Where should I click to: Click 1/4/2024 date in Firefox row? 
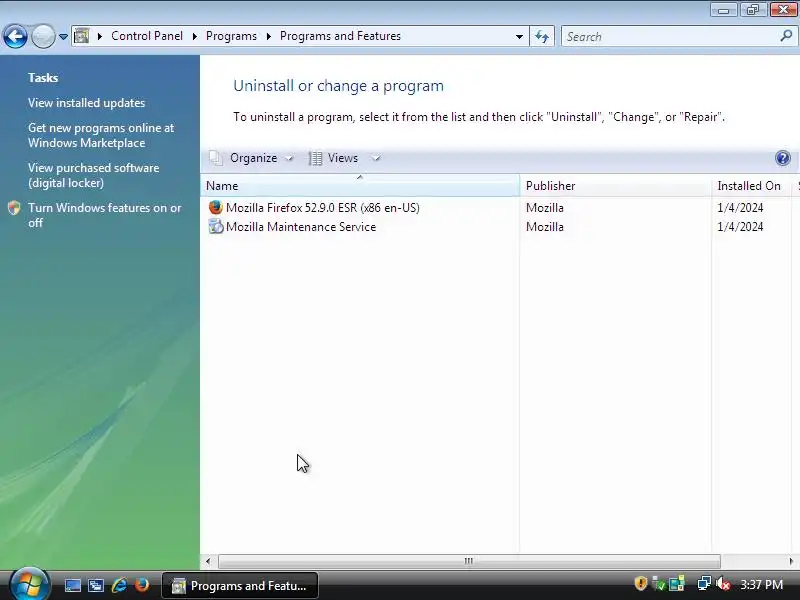(740, 208)
